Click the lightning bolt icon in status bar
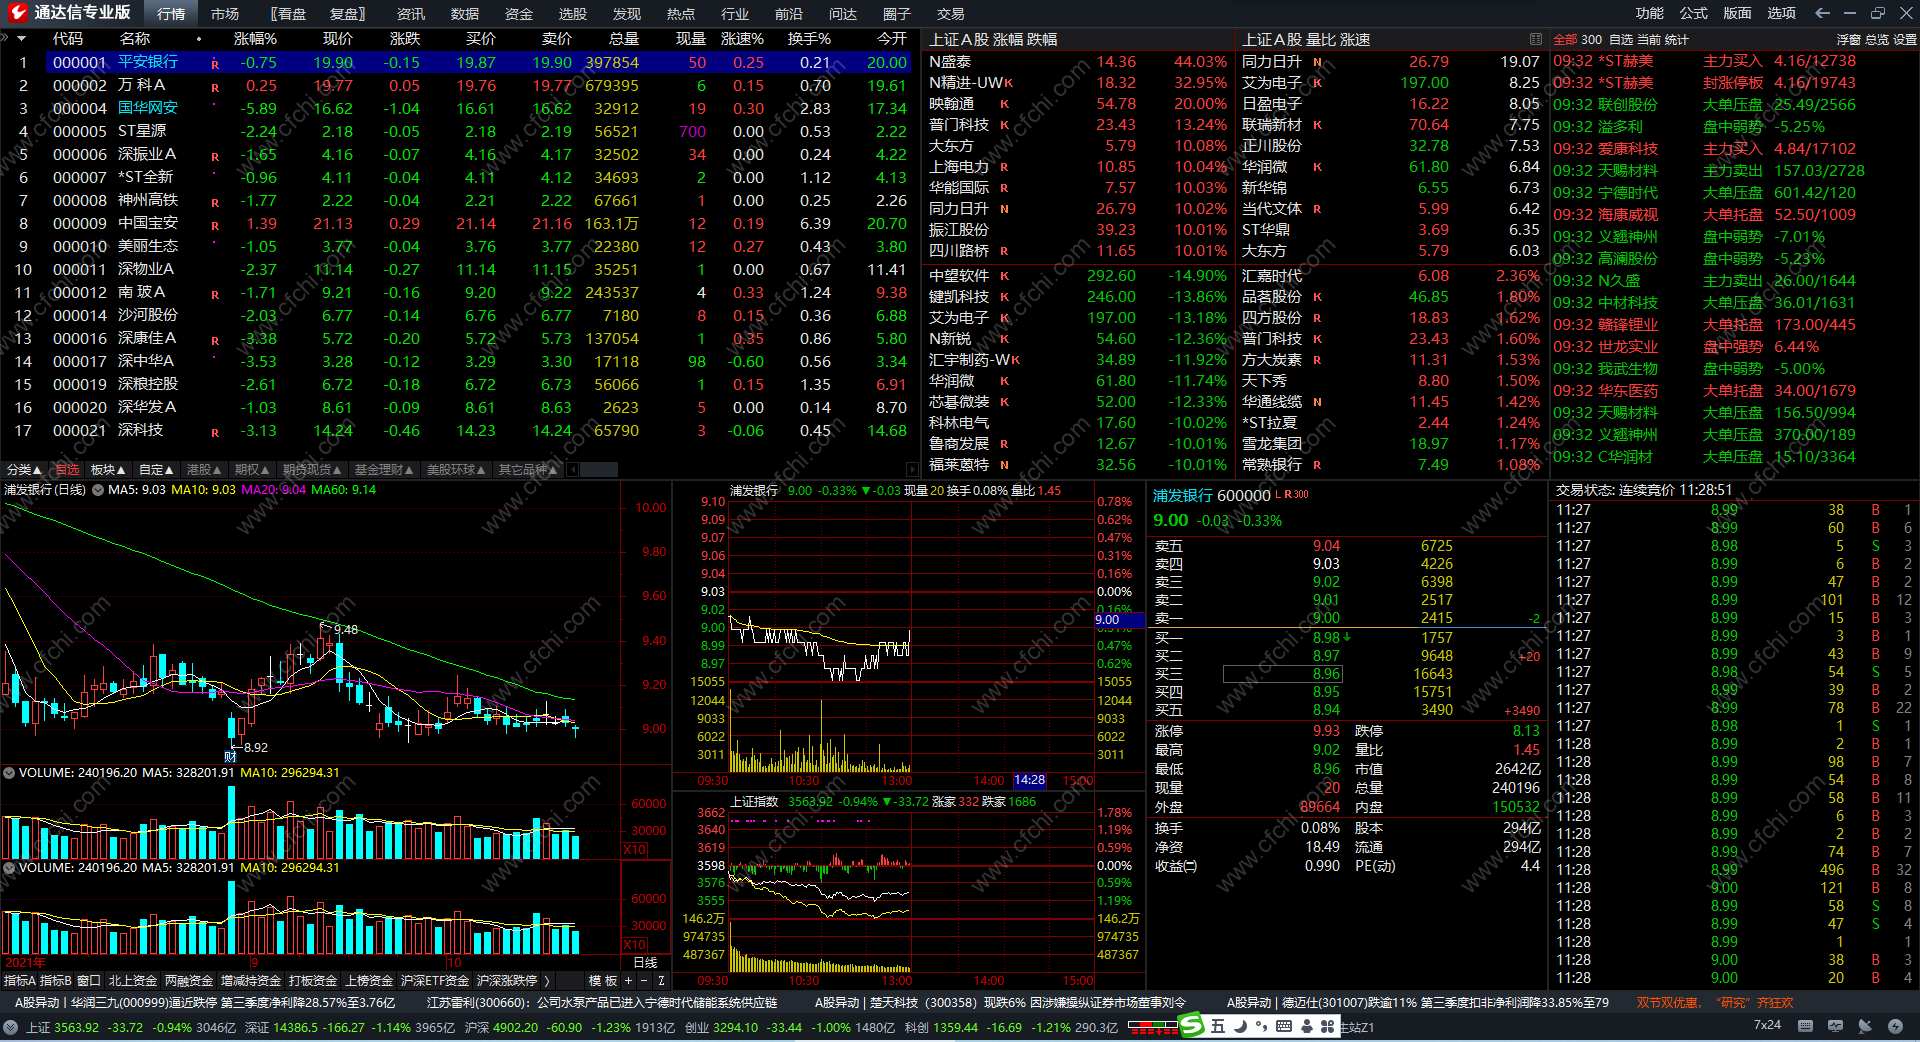The height and width of the screenshot is (1042, 1920). (1895, 1026)
